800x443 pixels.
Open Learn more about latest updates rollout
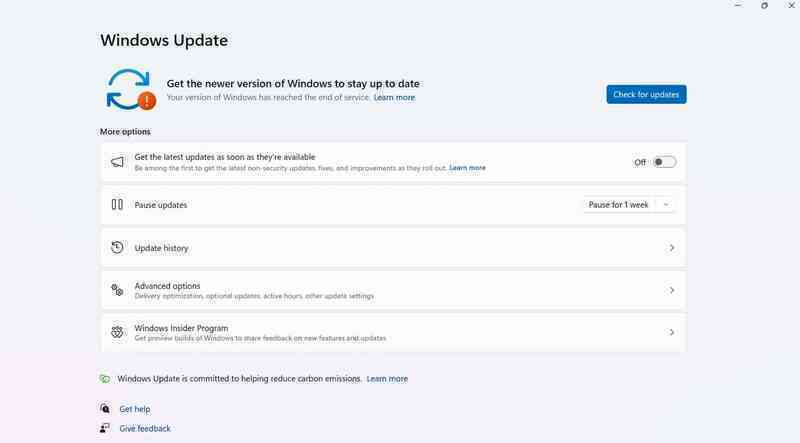467,168
